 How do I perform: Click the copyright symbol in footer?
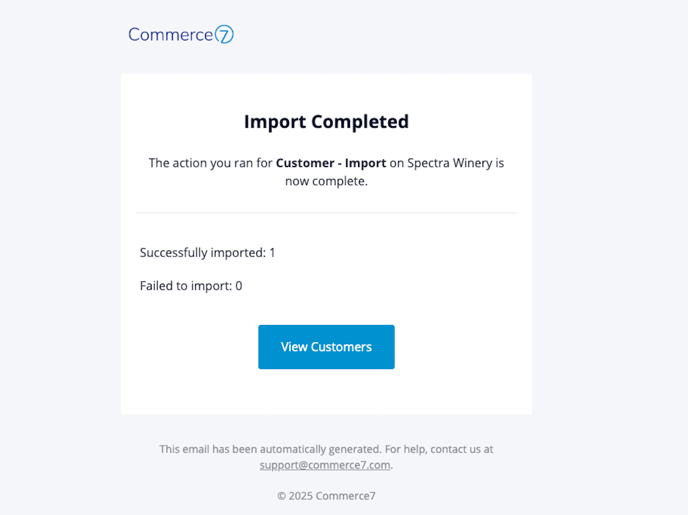tap(281, 496)
